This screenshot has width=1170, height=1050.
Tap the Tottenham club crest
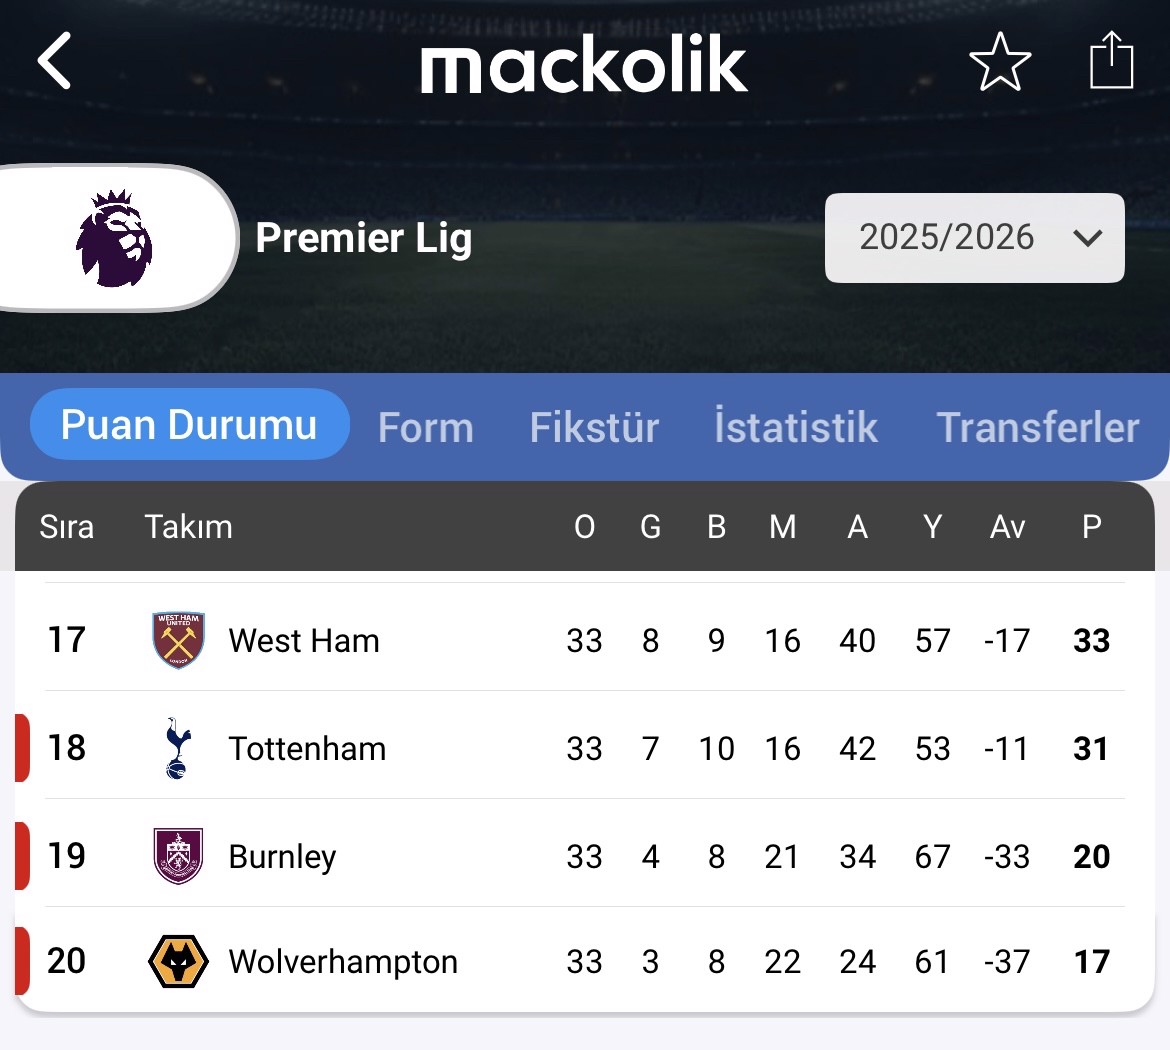click(178, 748)
